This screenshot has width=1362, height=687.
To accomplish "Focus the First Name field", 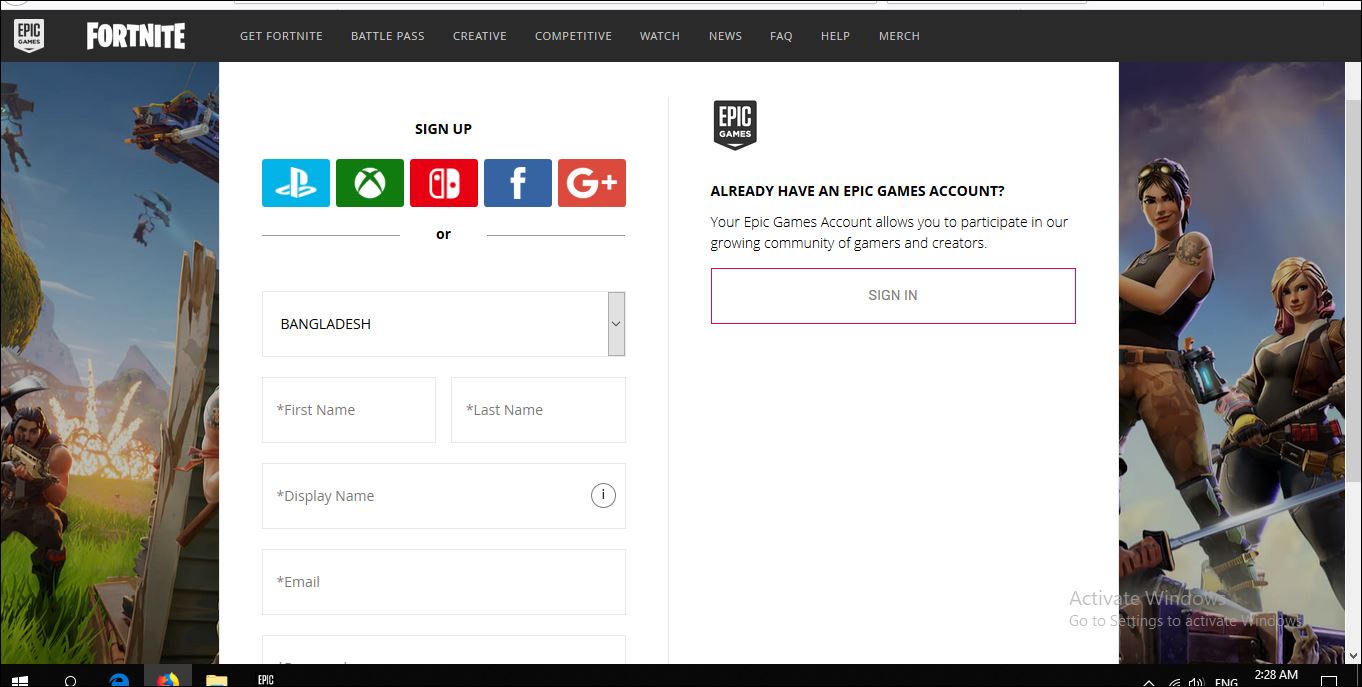I will (349, 410).
